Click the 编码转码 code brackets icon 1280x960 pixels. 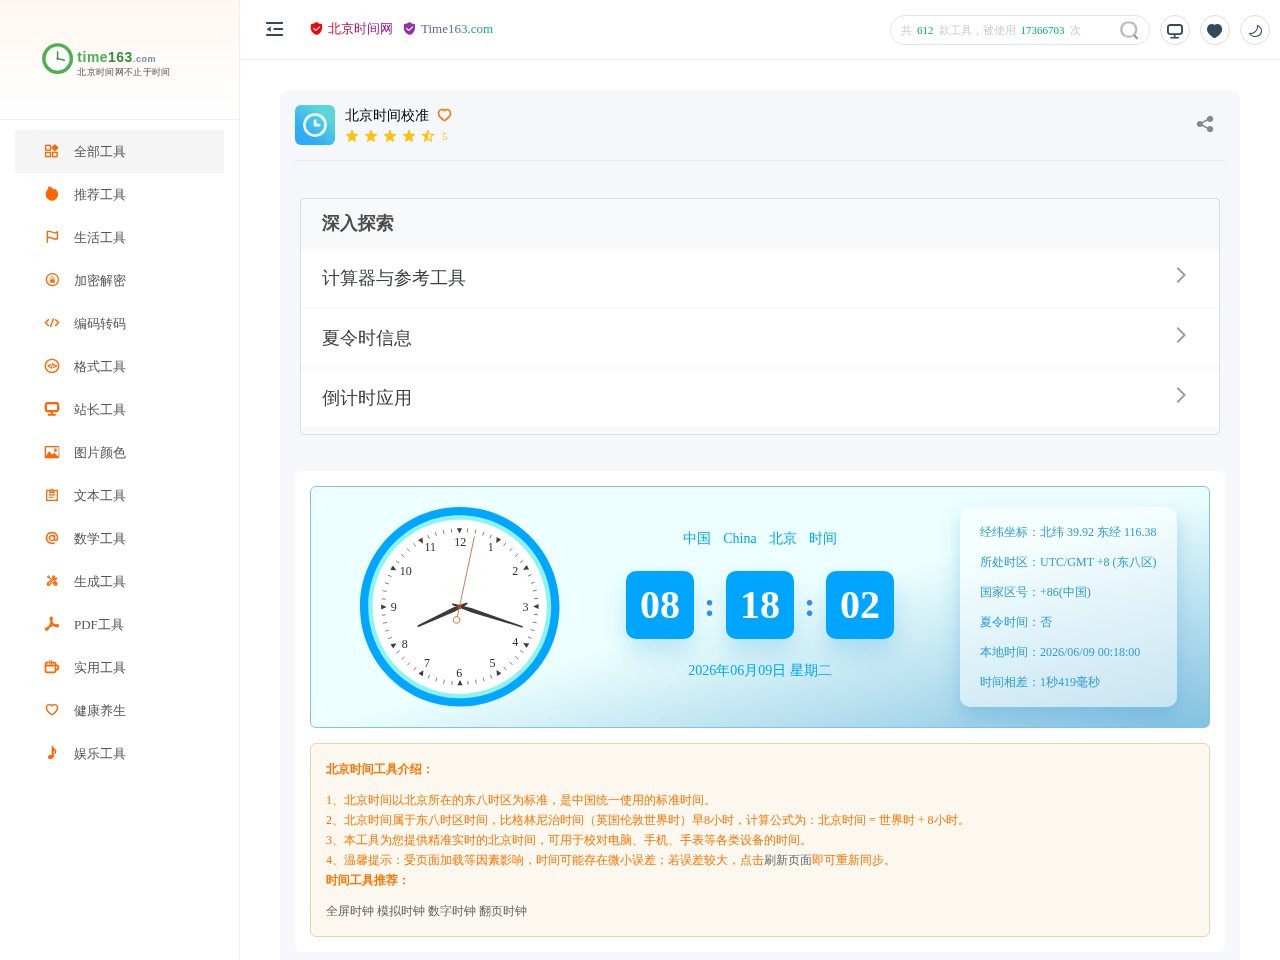coord(52,323)
